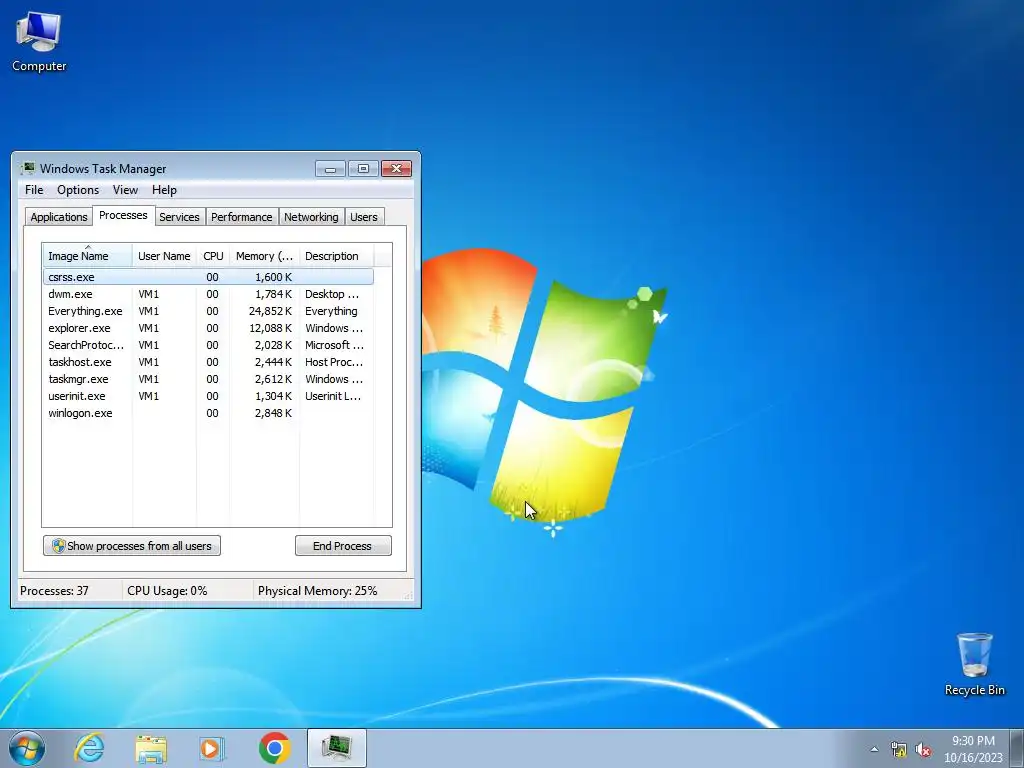
Task: Click the CPU Usage: 0% status entry
Action: pos(167,590)
